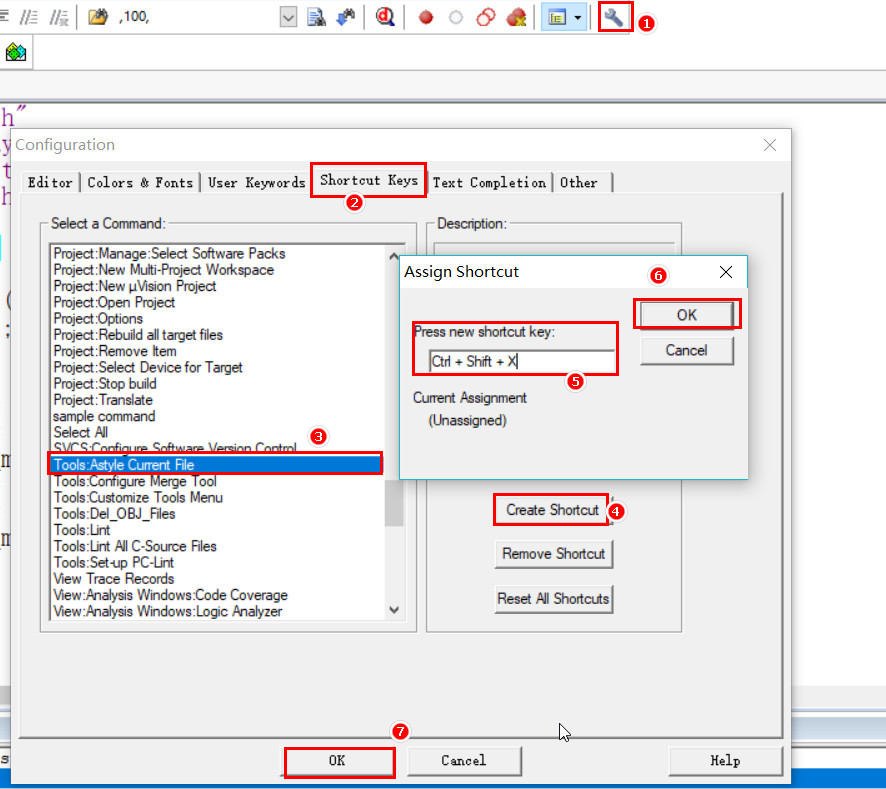
Task: Click the Incremental Find binoculars arrow icon
Action: coord(345,18)
